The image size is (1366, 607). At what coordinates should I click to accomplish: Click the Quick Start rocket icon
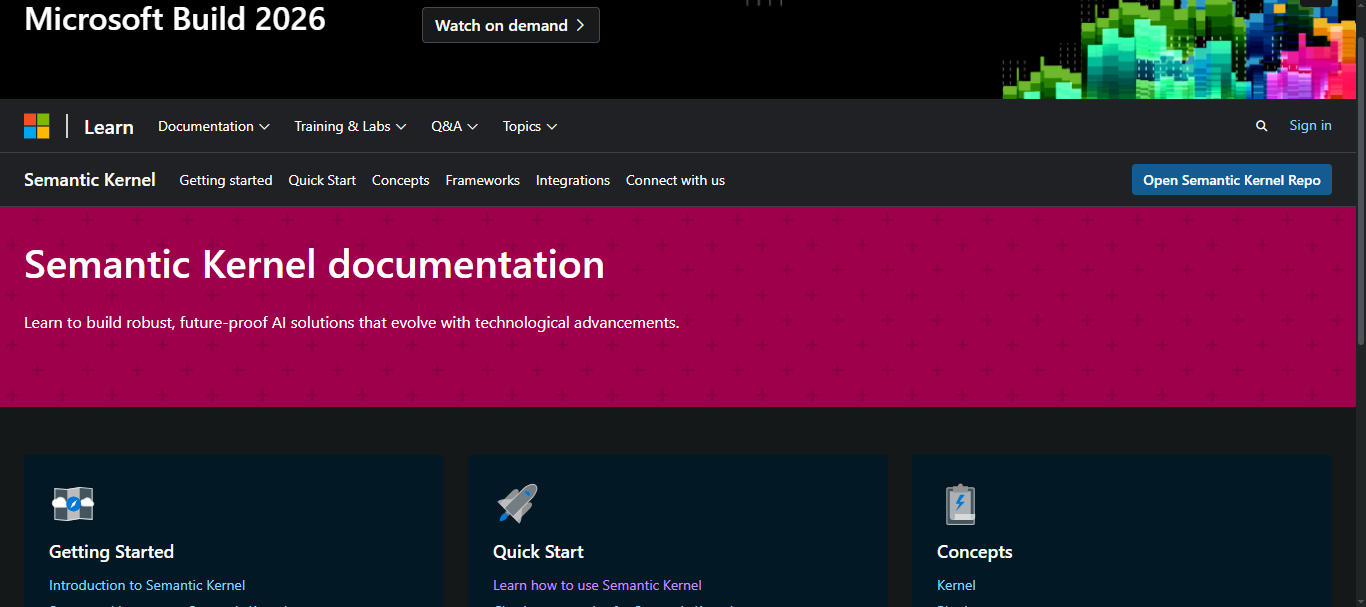tap(517, 504)
